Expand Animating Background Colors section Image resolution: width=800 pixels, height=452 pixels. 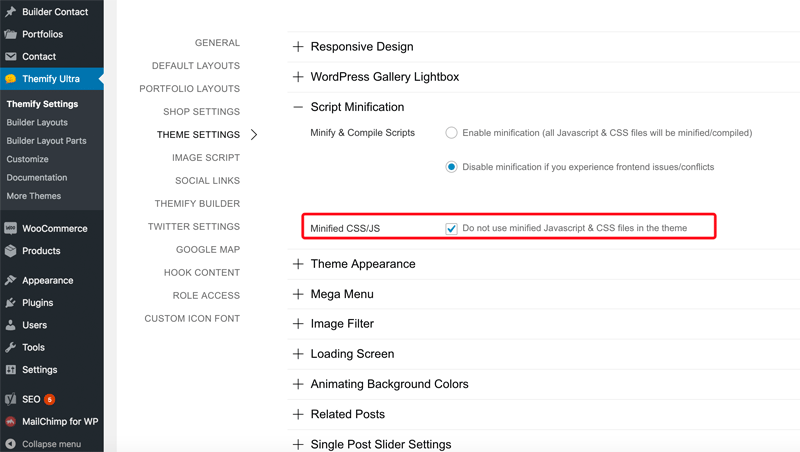click(298, 384)
